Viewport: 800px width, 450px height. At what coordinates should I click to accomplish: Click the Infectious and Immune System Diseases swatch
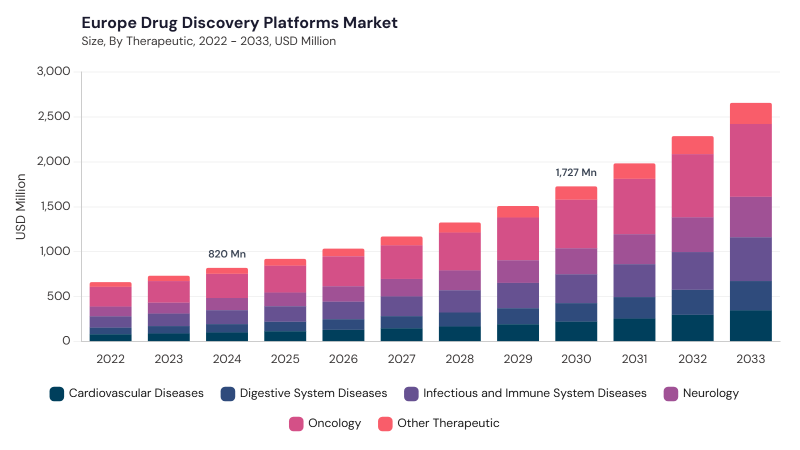pyautogui.click(x=411, y=394)
